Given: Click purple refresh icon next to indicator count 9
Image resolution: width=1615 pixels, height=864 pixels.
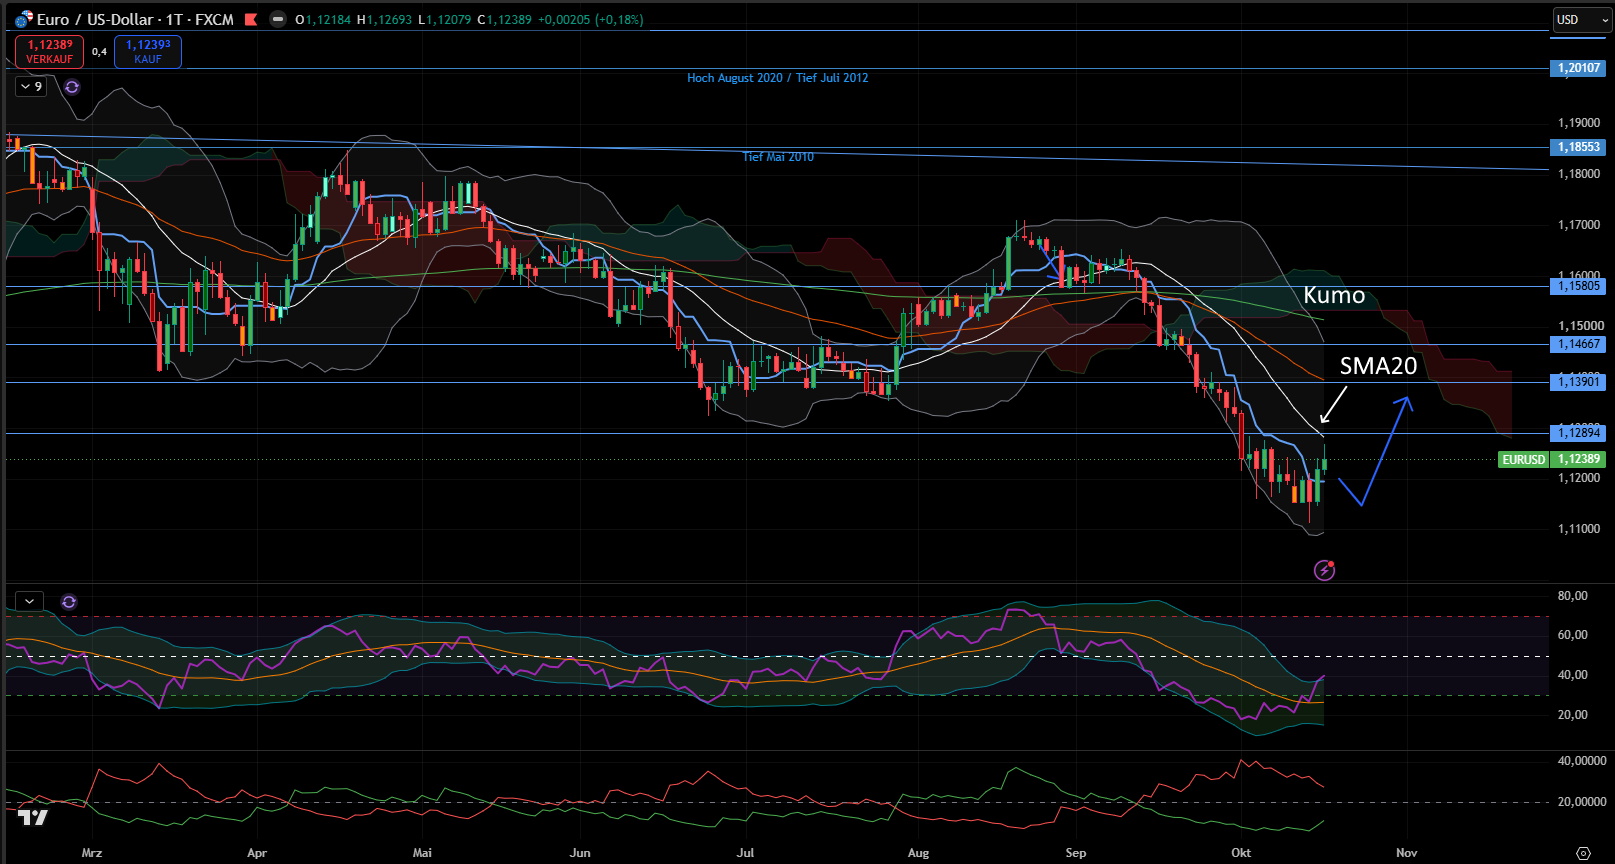Looking at the screenshot, I should click(72, 87).
